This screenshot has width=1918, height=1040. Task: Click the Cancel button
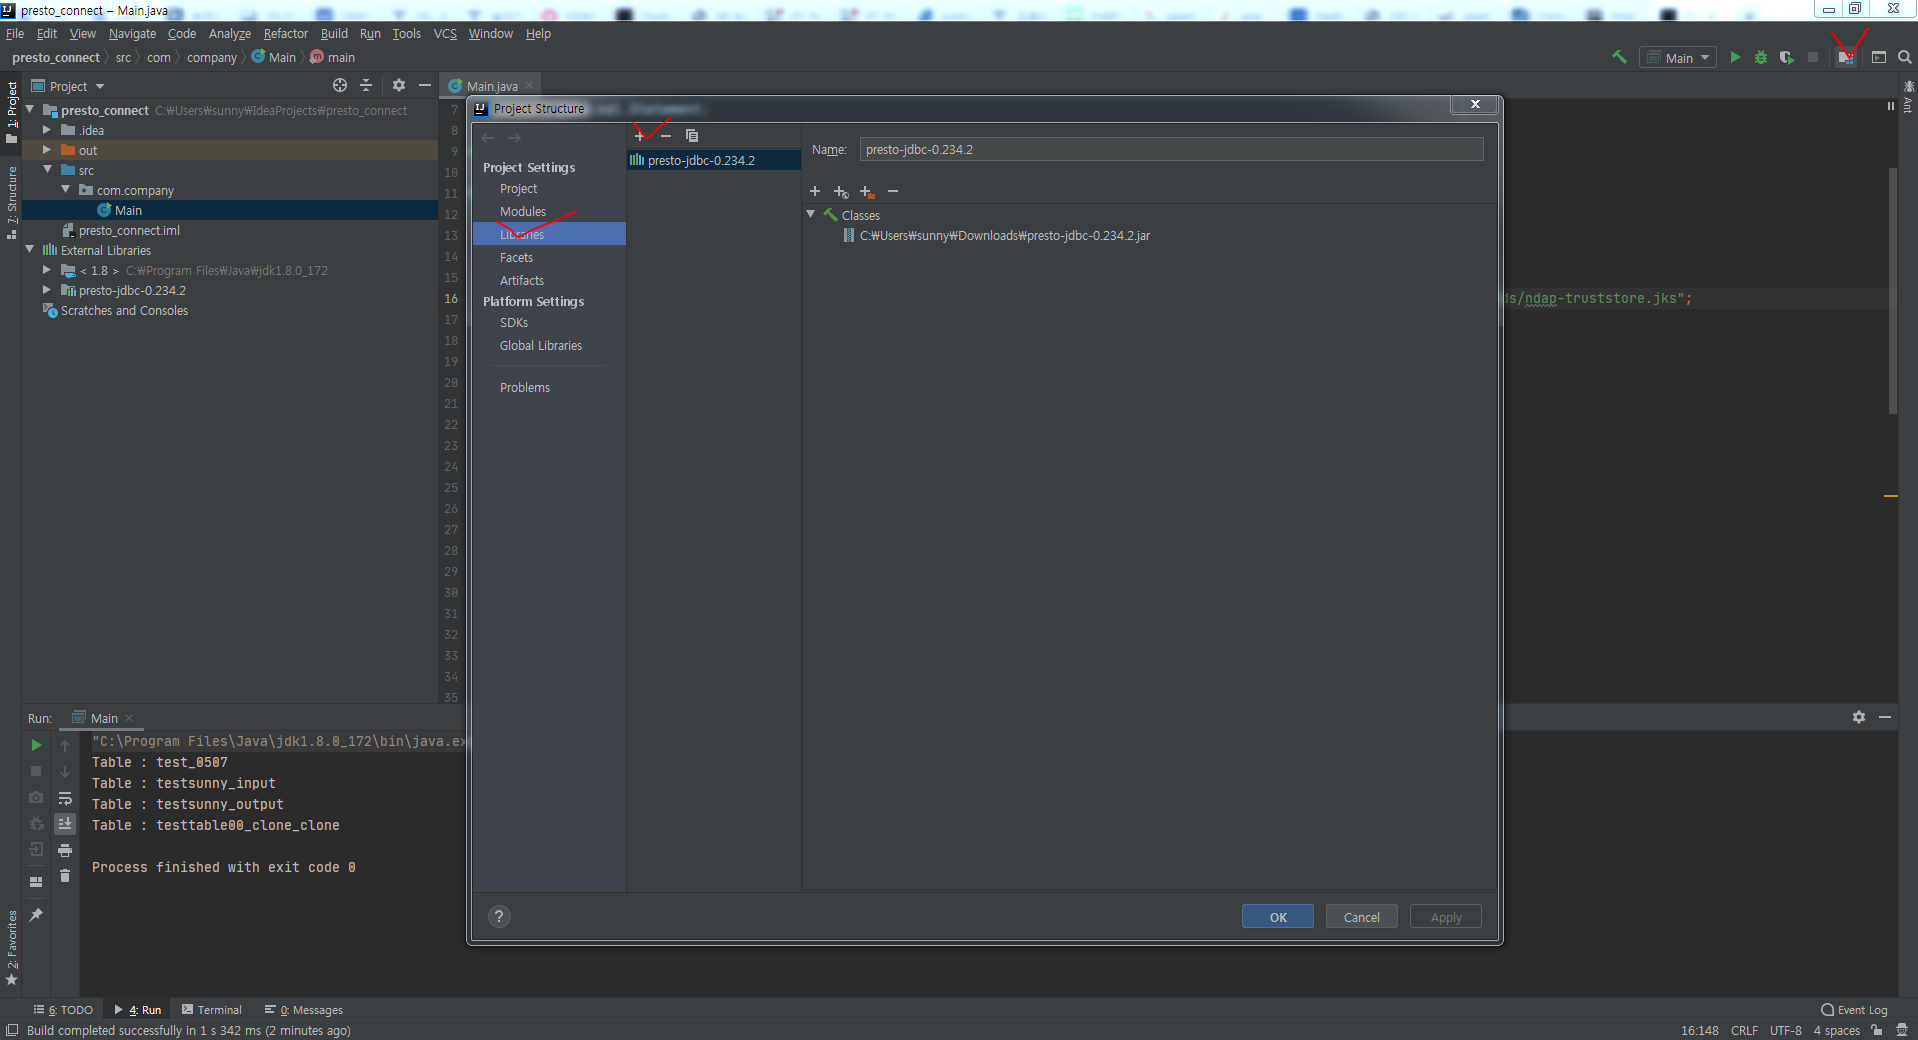(x=1362, y=917)
